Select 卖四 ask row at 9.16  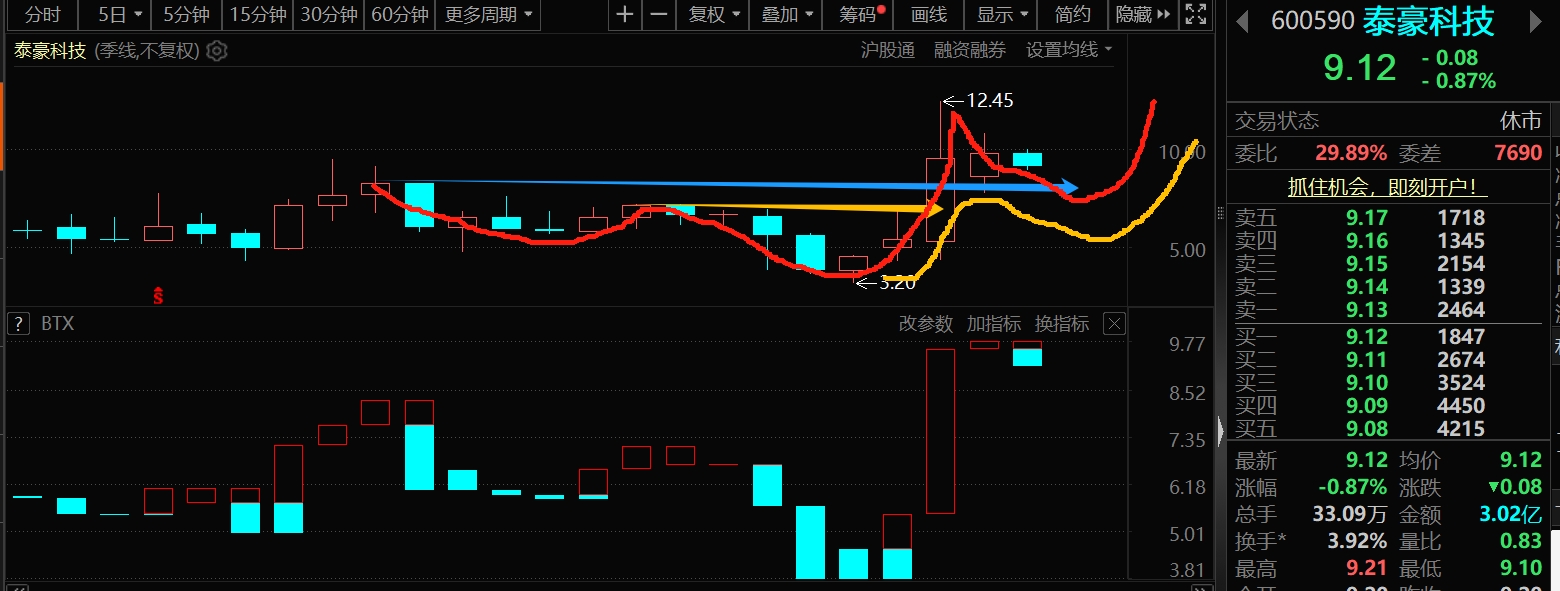point(1389,240)
